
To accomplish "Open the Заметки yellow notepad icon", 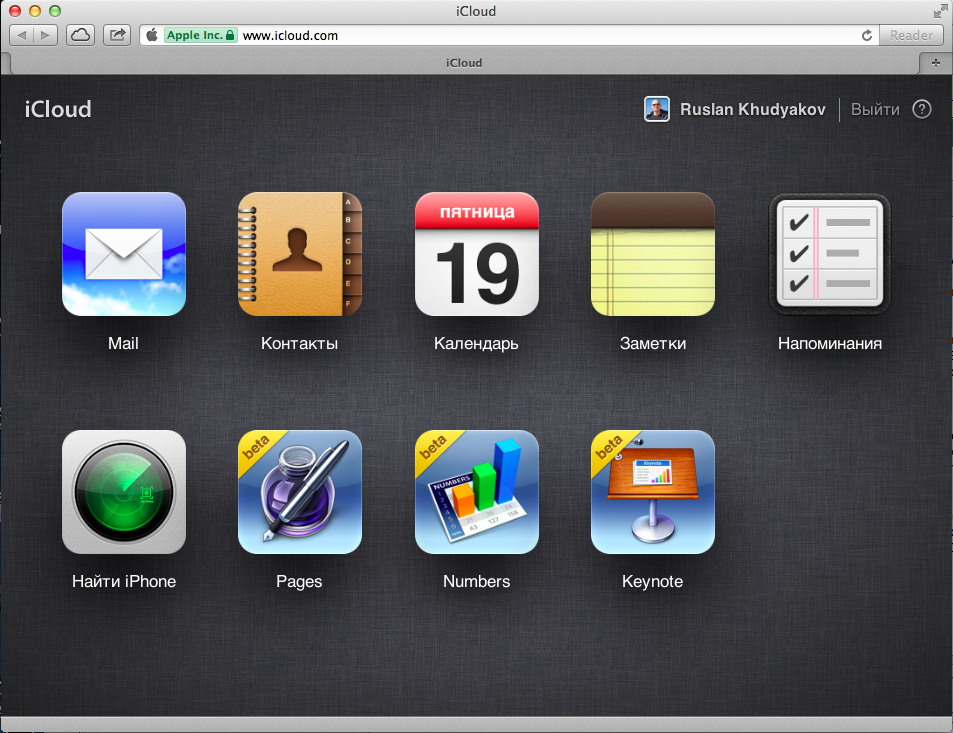I will tap(653, 254).
